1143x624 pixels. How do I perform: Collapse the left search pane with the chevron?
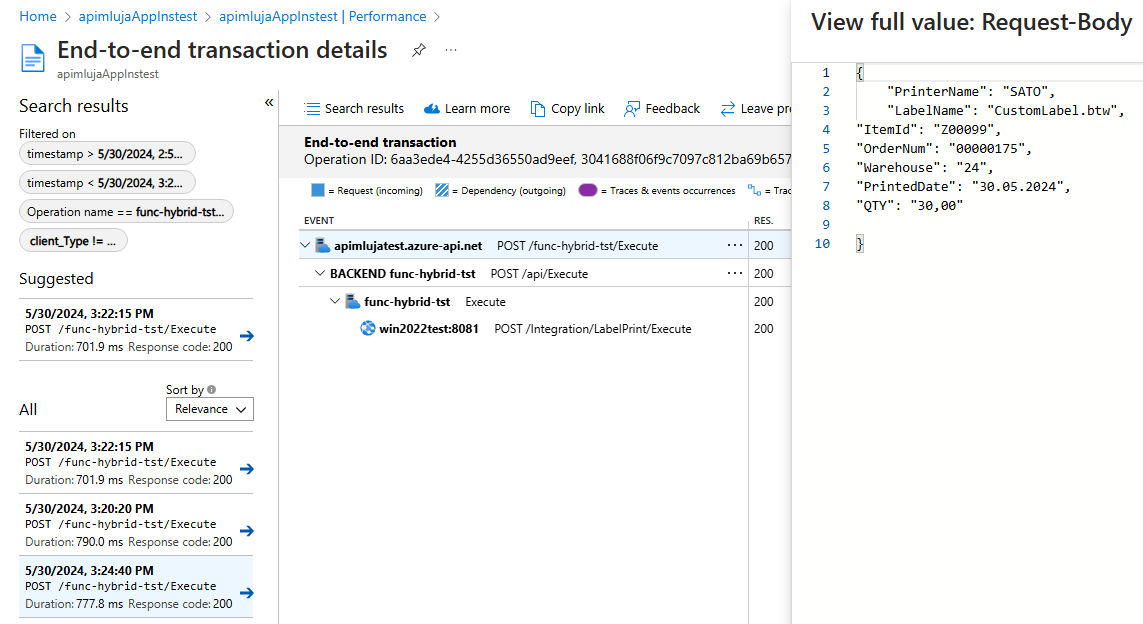click(268, 102)
